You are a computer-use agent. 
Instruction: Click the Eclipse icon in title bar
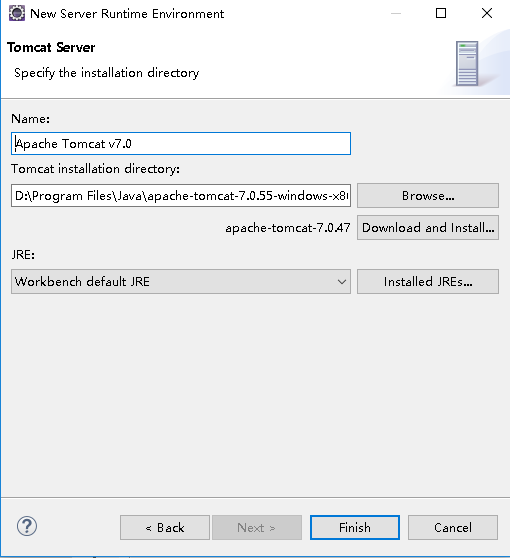click(17, 14)
